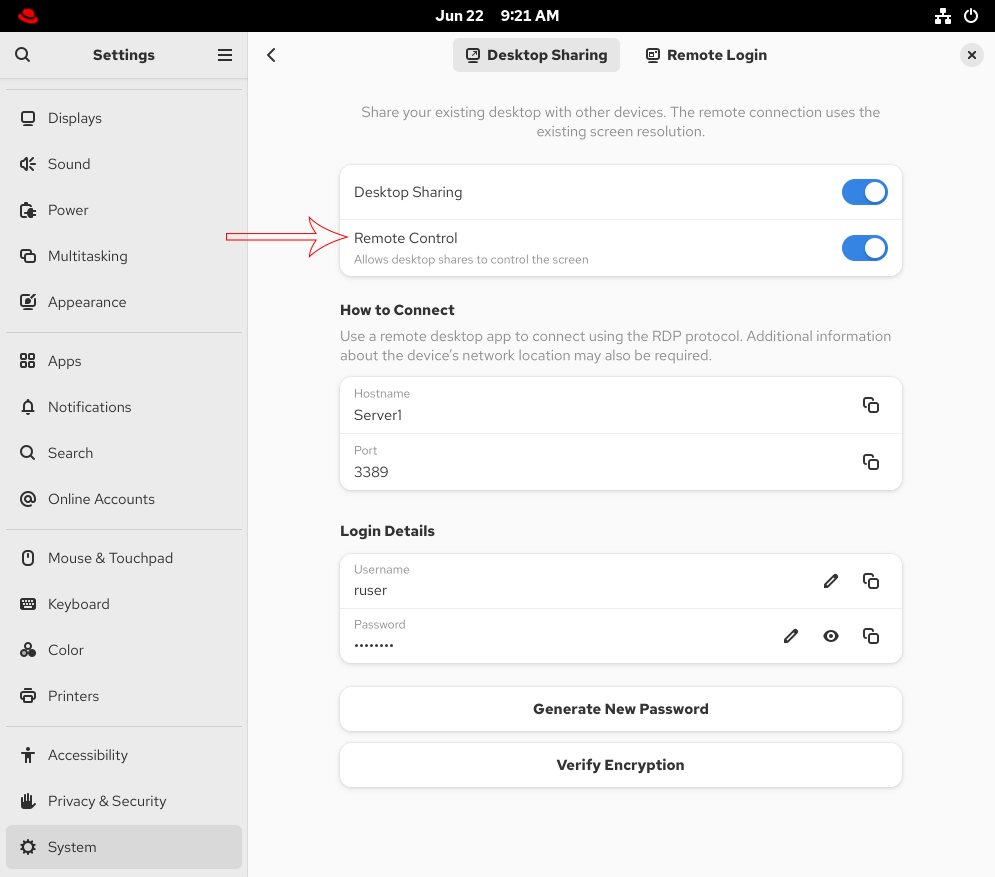This screenshot has width=995, height=877.
Task: Open the clock and calendar menu
Action: tap(497, 16)
